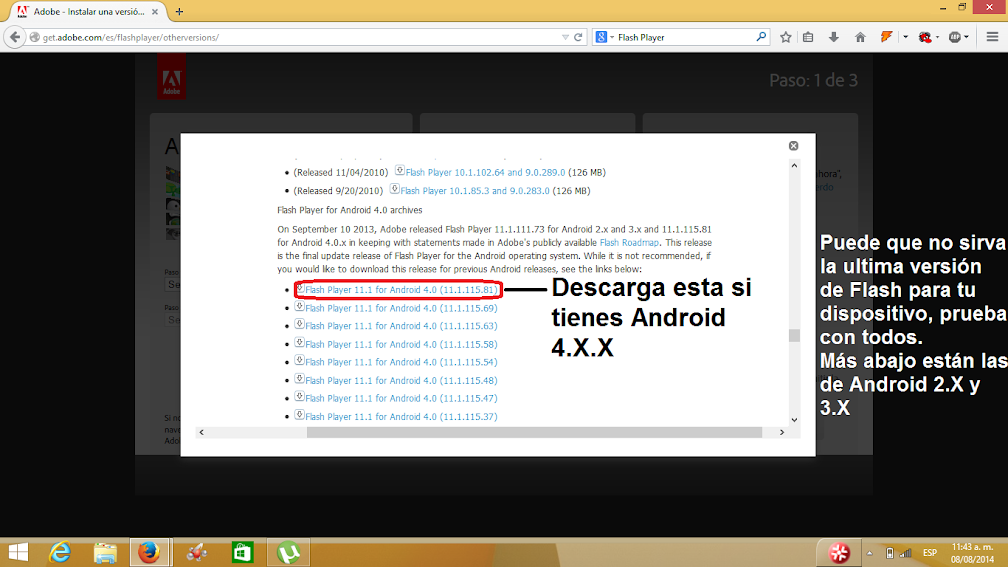
Task: Download Flash Player 11.1 Android 4.0 (11.1.115.58)
Action: (x=401, y=345)
